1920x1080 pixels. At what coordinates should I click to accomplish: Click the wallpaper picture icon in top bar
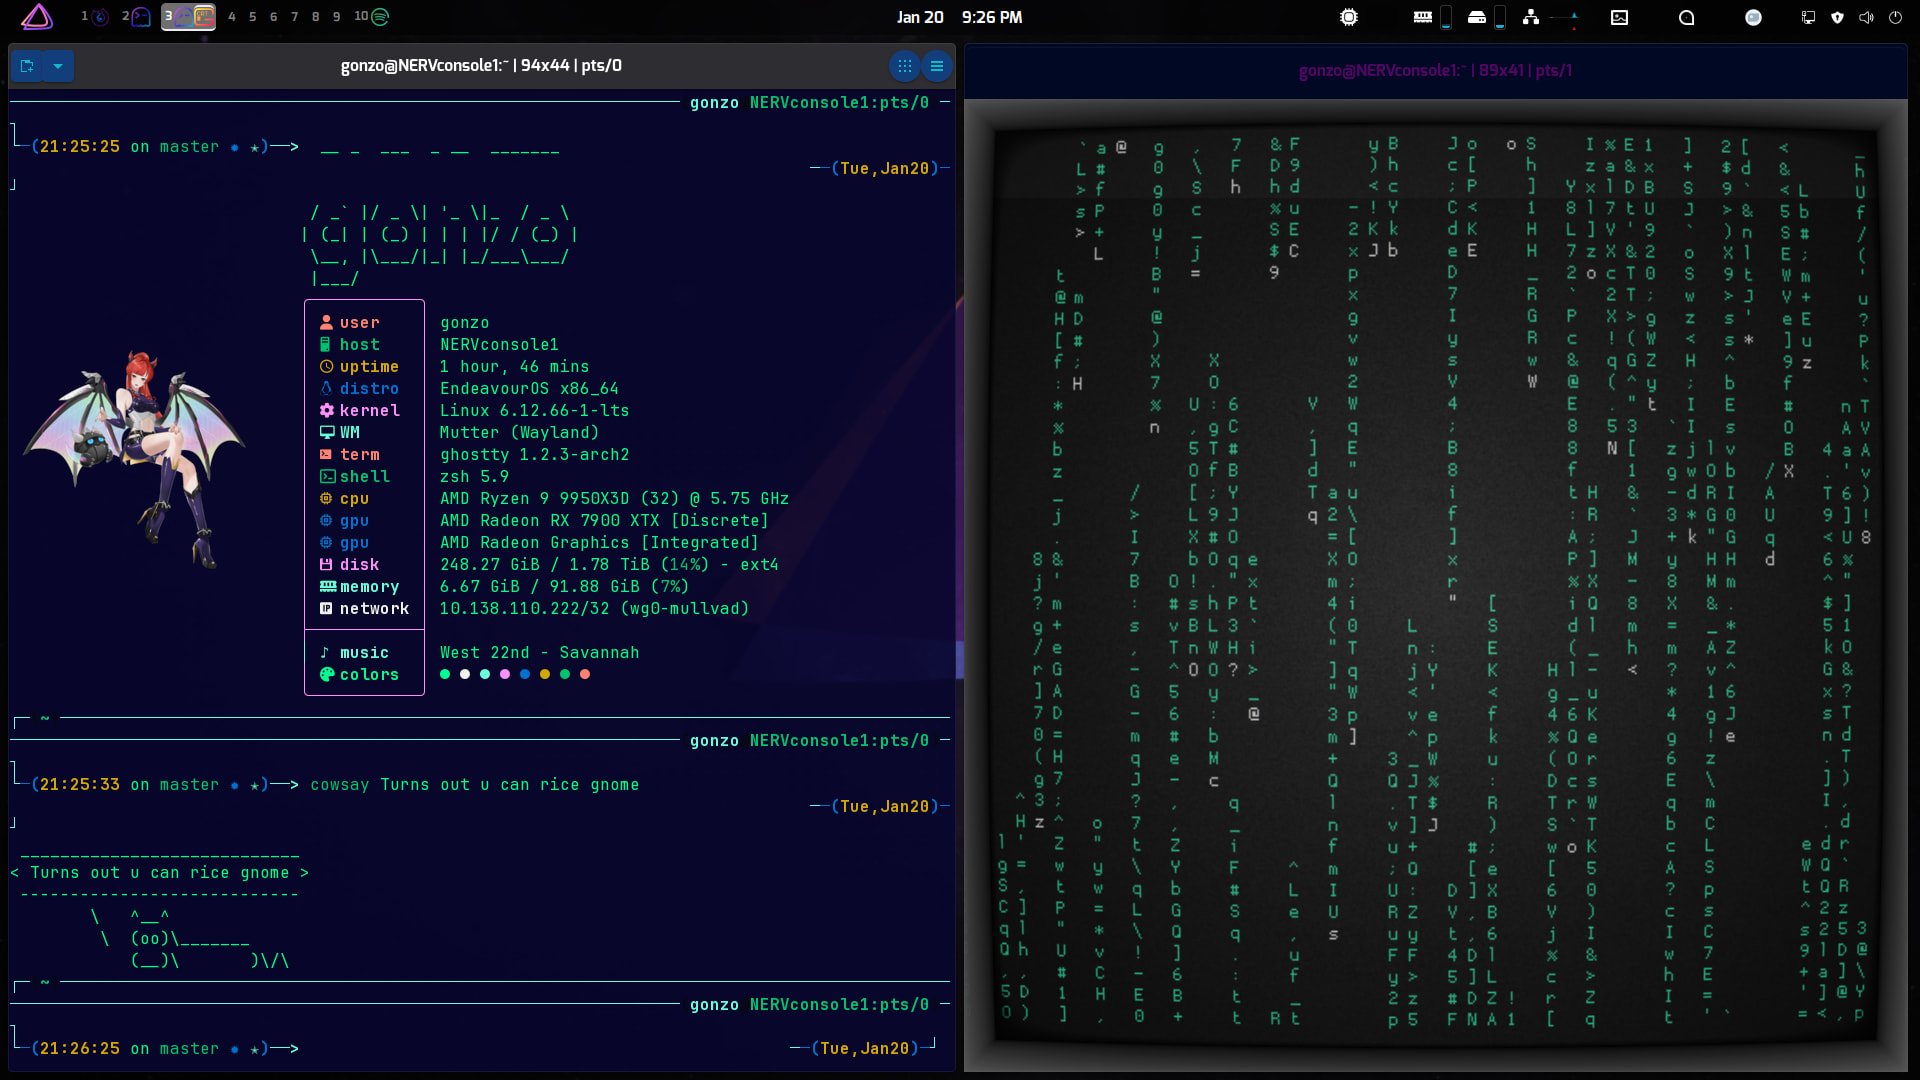pos(1619,17)
